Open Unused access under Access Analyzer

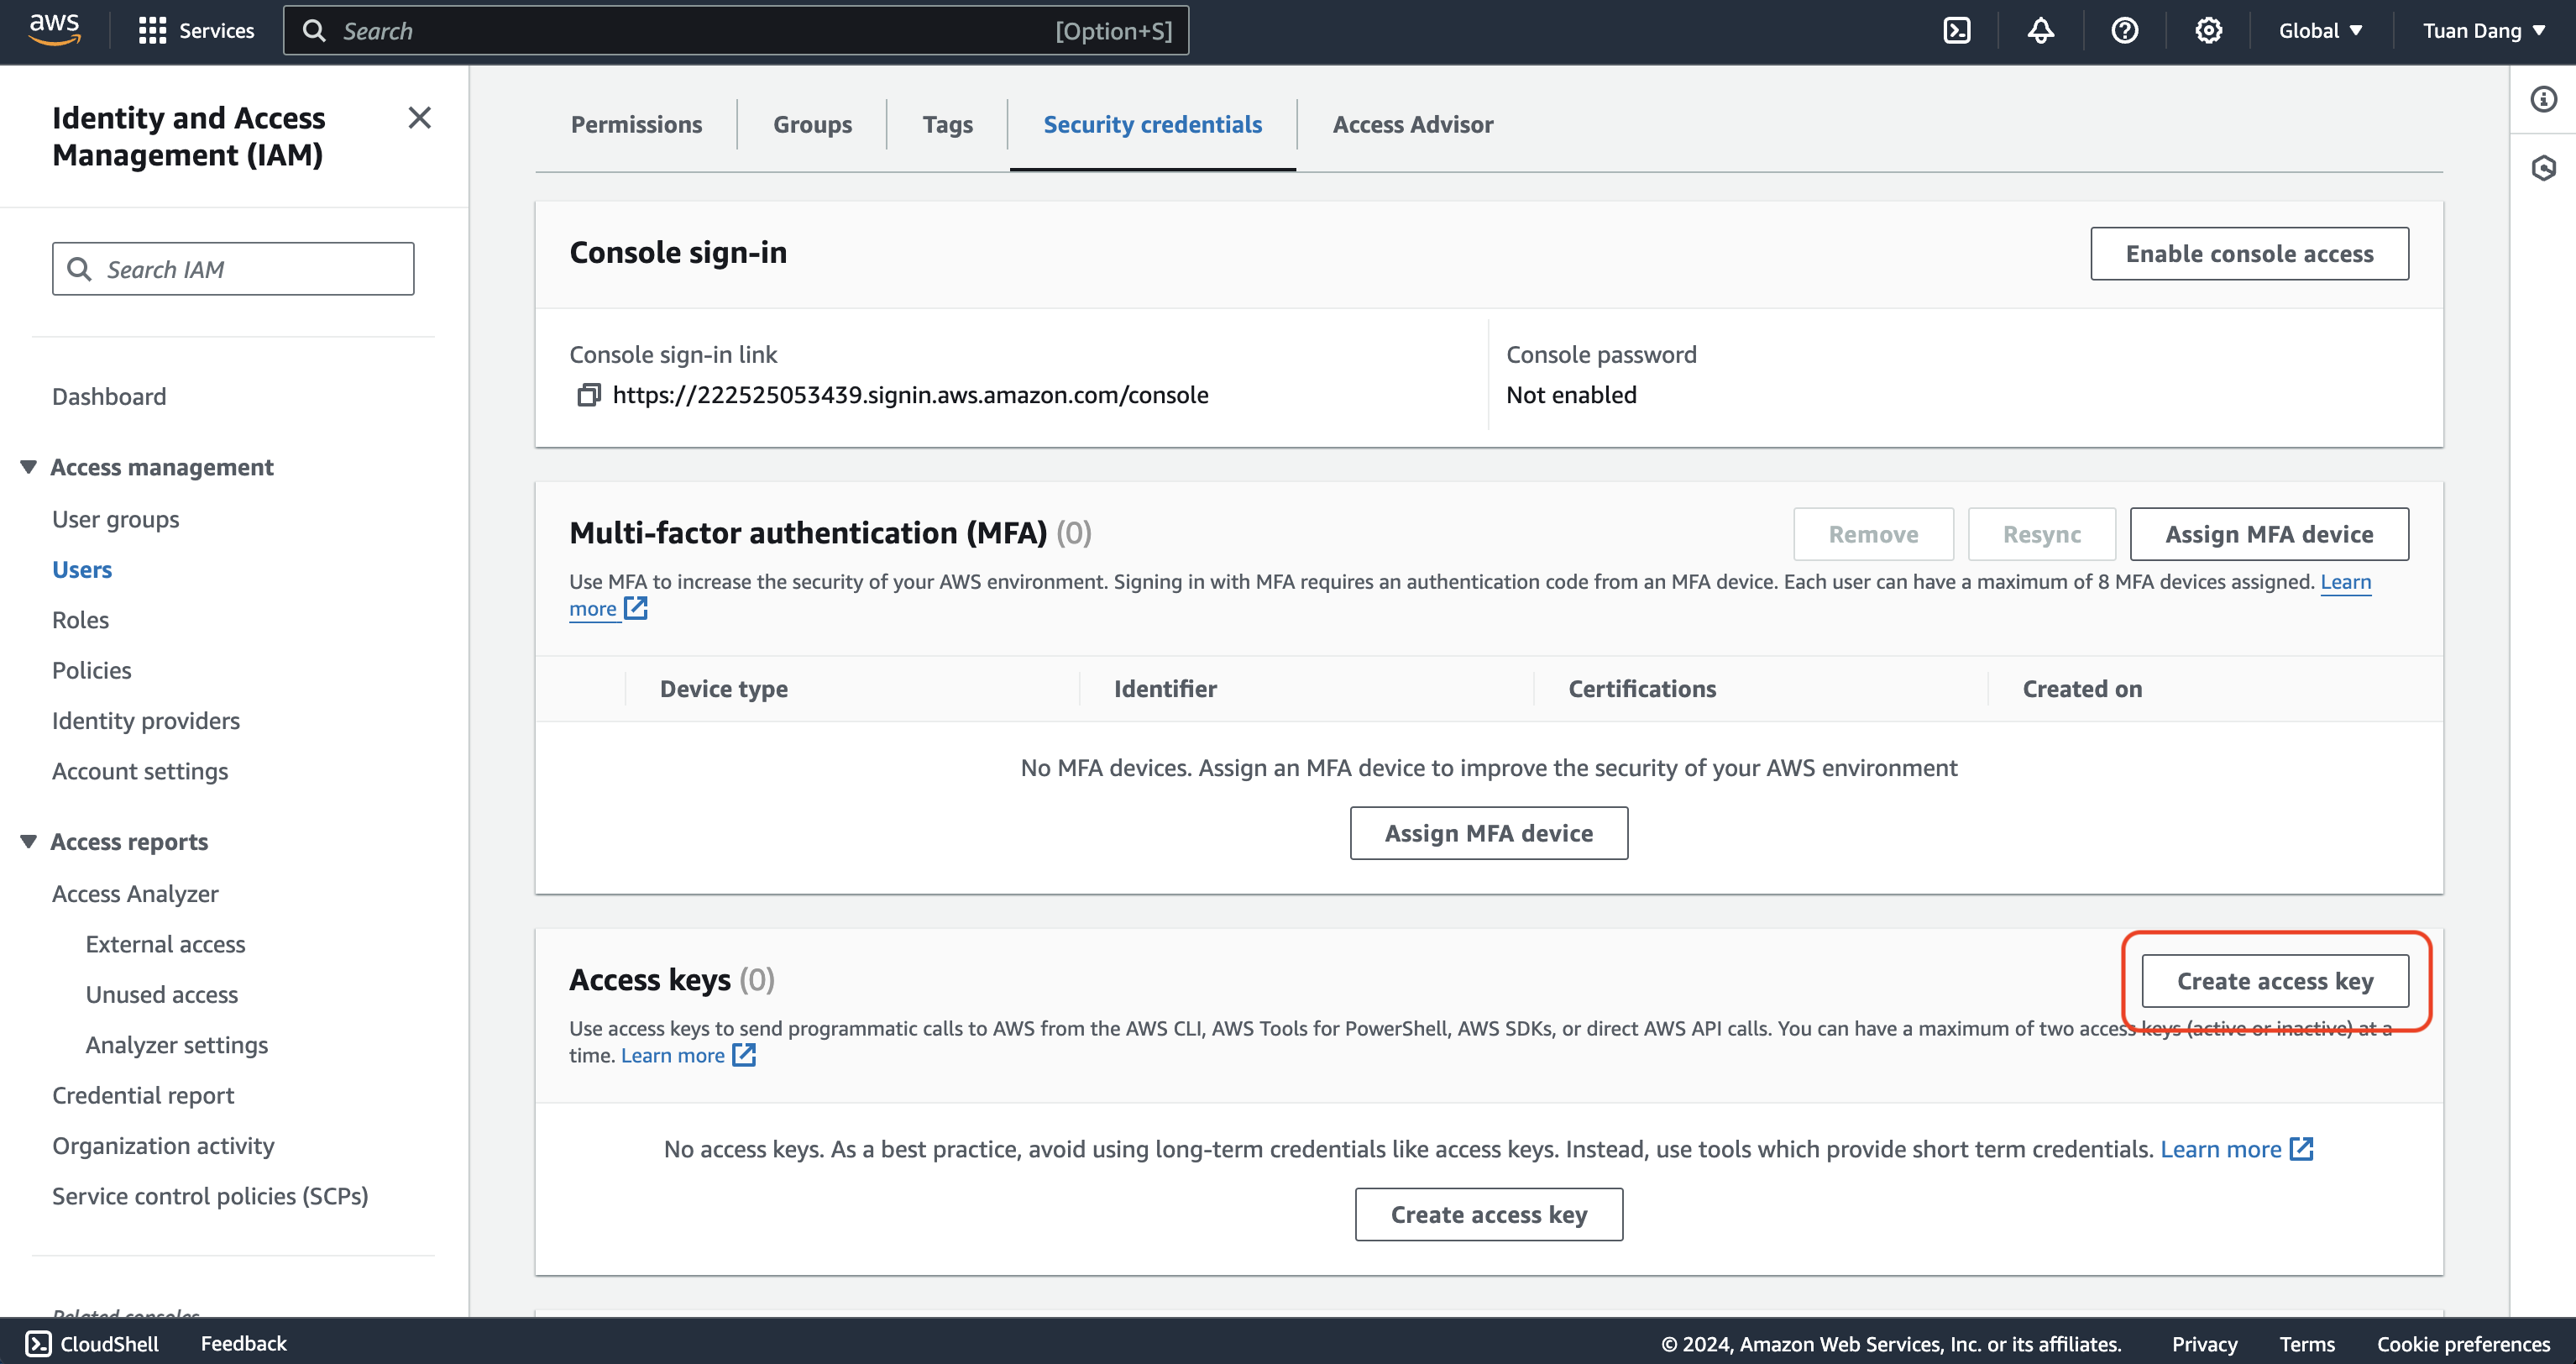[x=162, y=994]
